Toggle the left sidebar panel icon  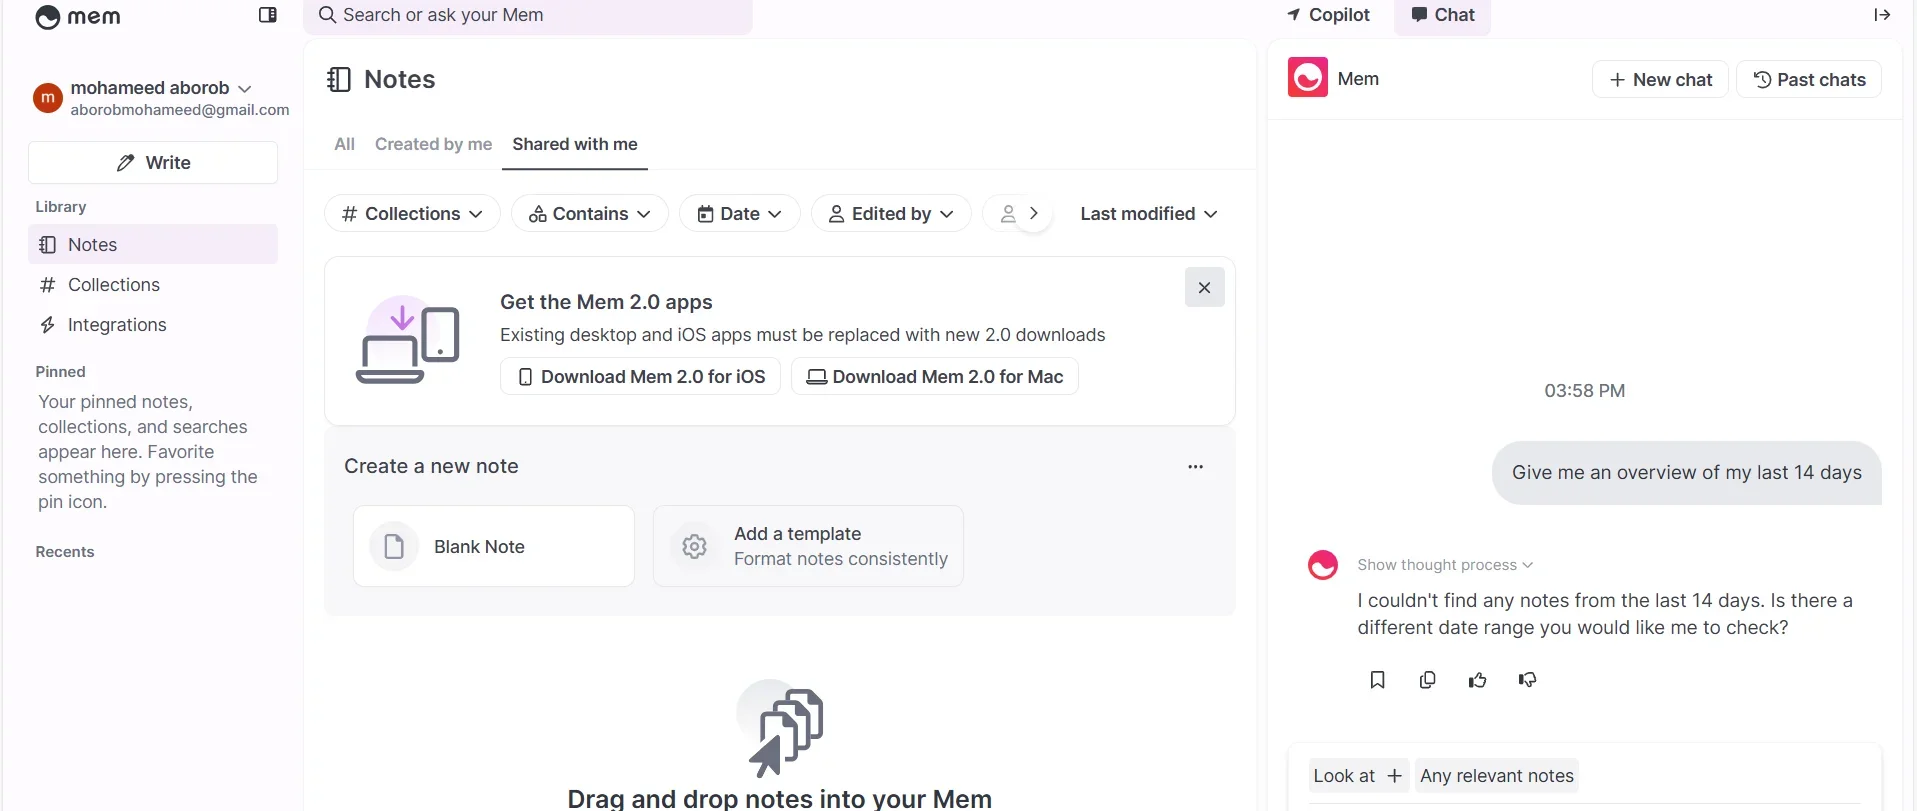tap(267, 15)
